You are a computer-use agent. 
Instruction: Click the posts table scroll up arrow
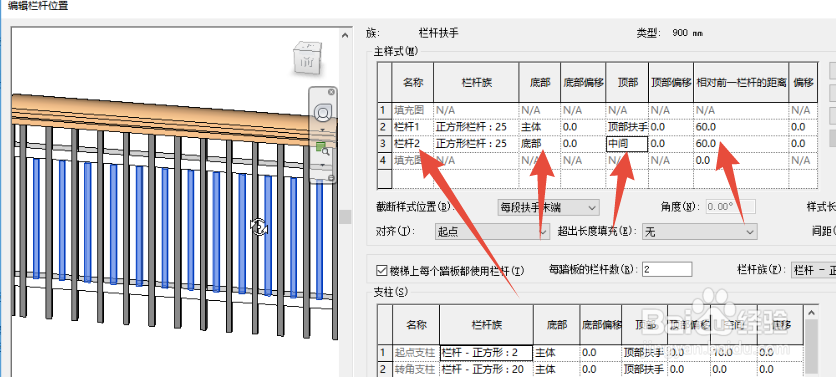click(811, 311)
